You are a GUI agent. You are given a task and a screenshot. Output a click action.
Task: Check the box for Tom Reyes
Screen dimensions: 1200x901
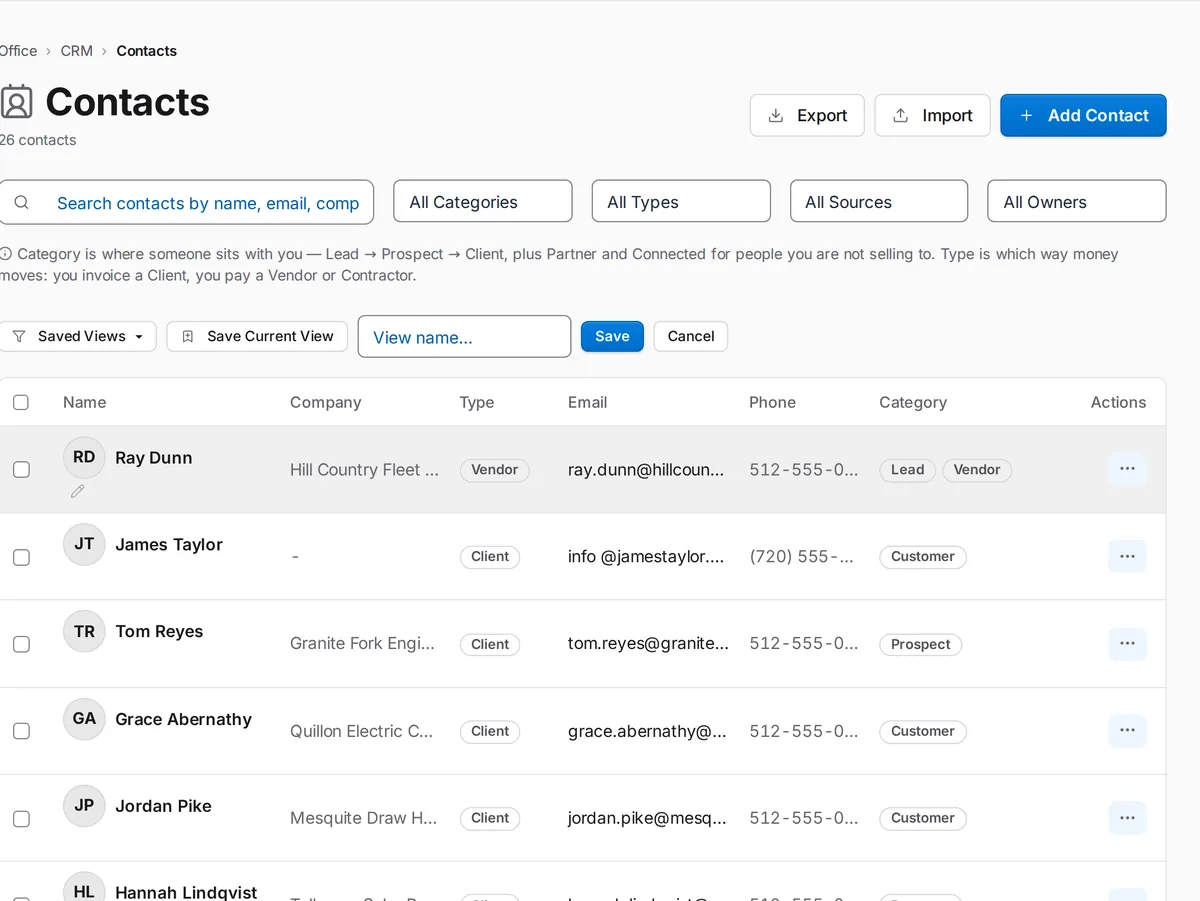pyautogui.click(x=21, y=644)
